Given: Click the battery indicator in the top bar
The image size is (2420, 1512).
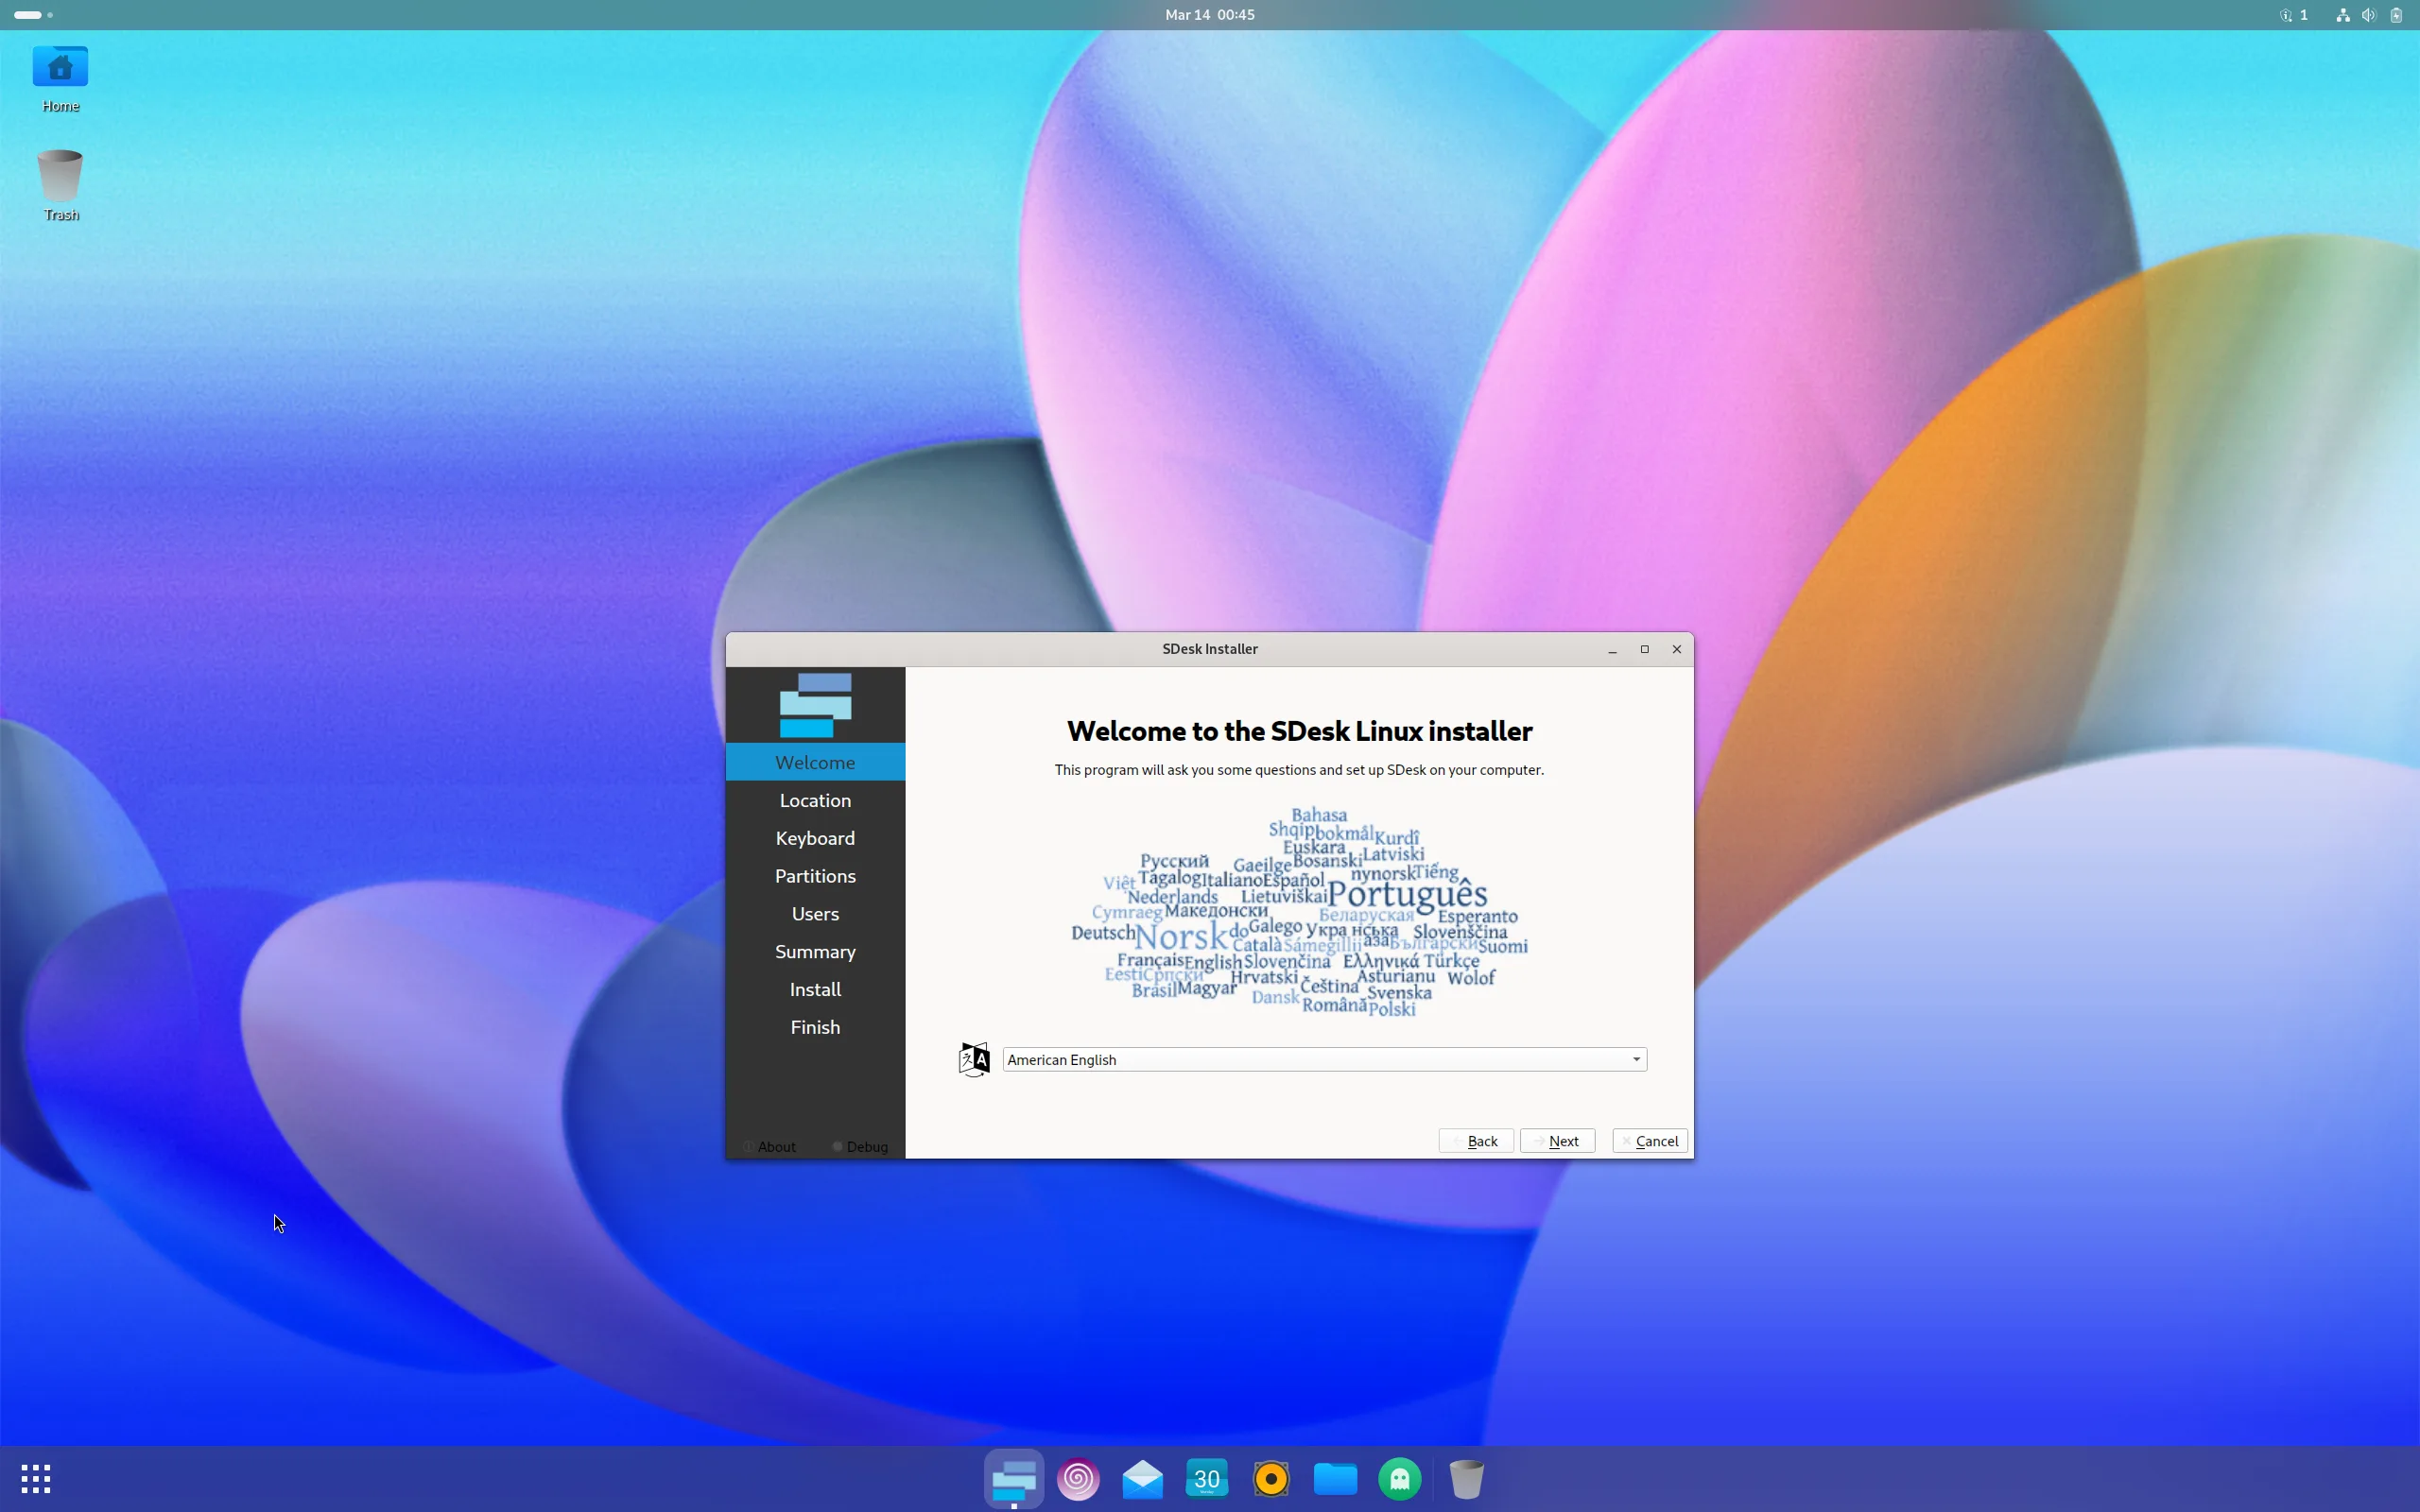Looking at the screenshot, I should pyautogui.click(x=2396, y=14).
